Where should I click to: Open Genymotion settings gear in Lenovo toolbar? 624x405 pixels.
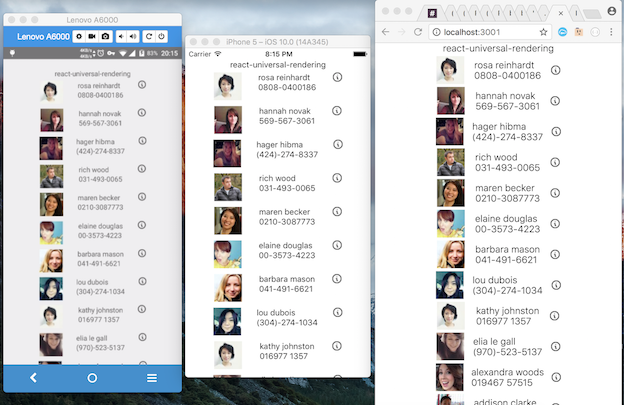tap(79, 37)
